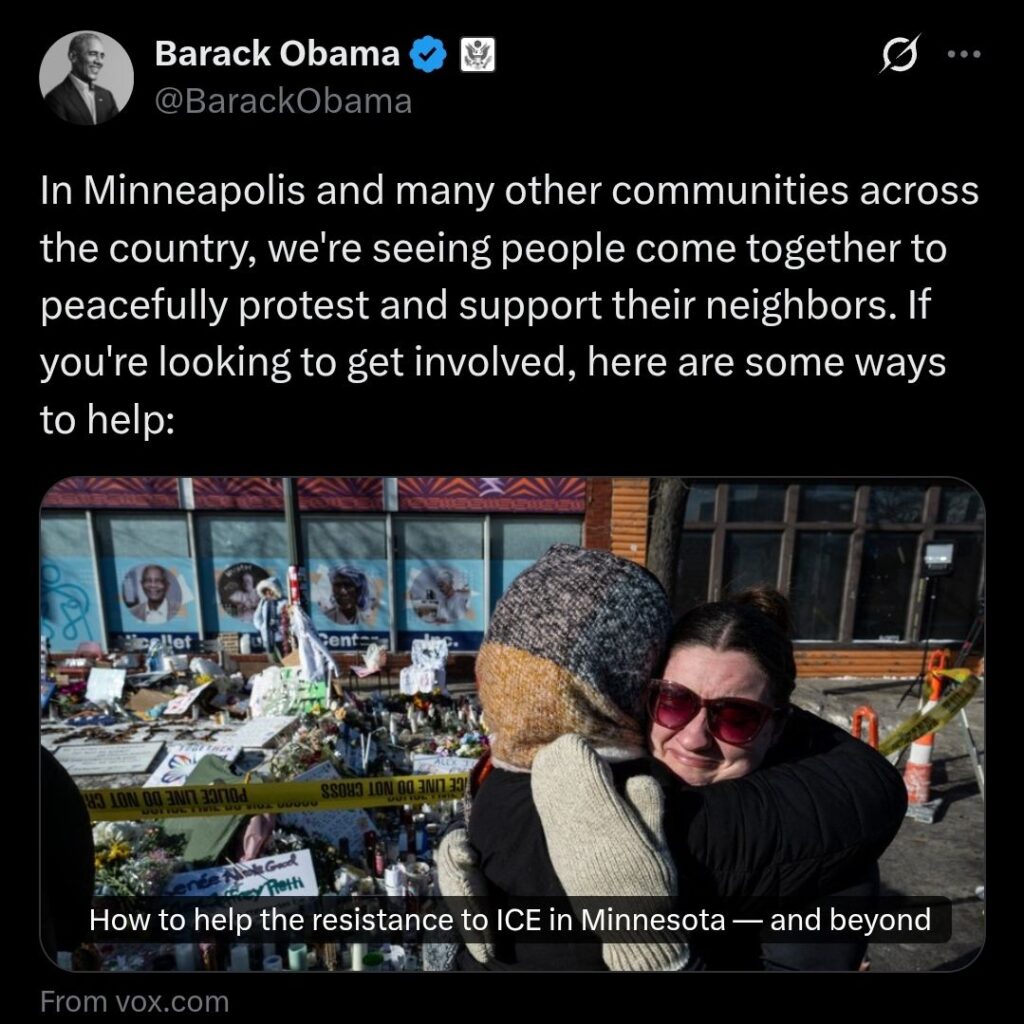1024x1024 pixels.
Task: Click the government affiliation seal badge
Action: click(477, 54)
